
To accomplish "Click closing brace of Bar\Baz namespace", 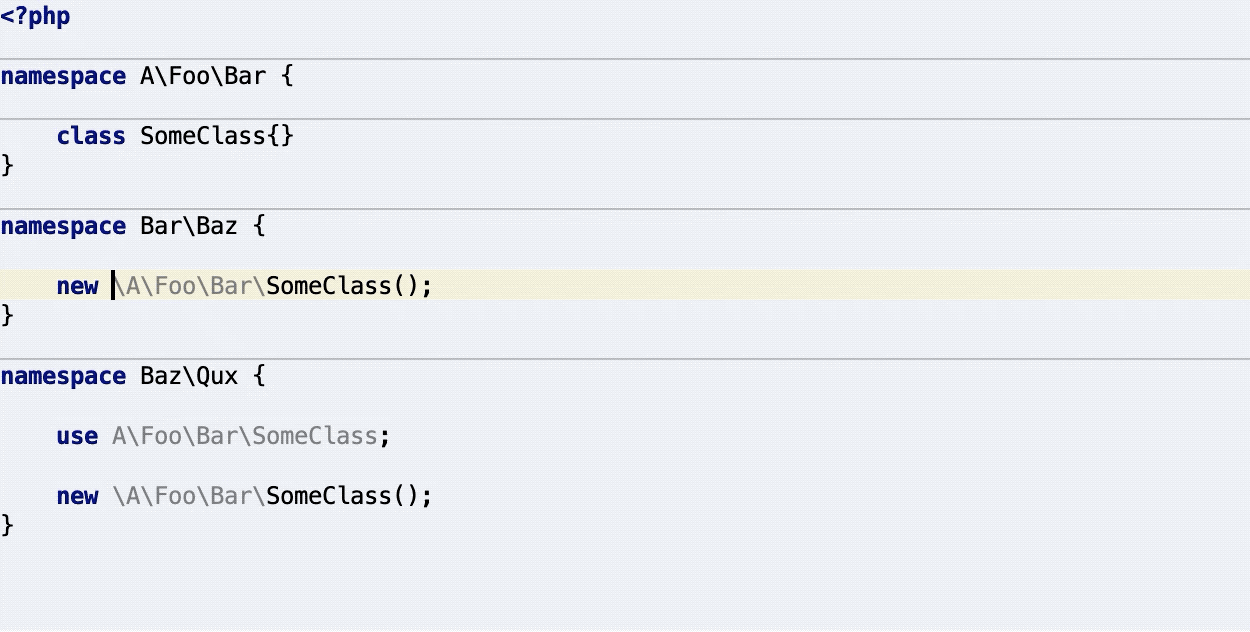I will click(8, 315).
